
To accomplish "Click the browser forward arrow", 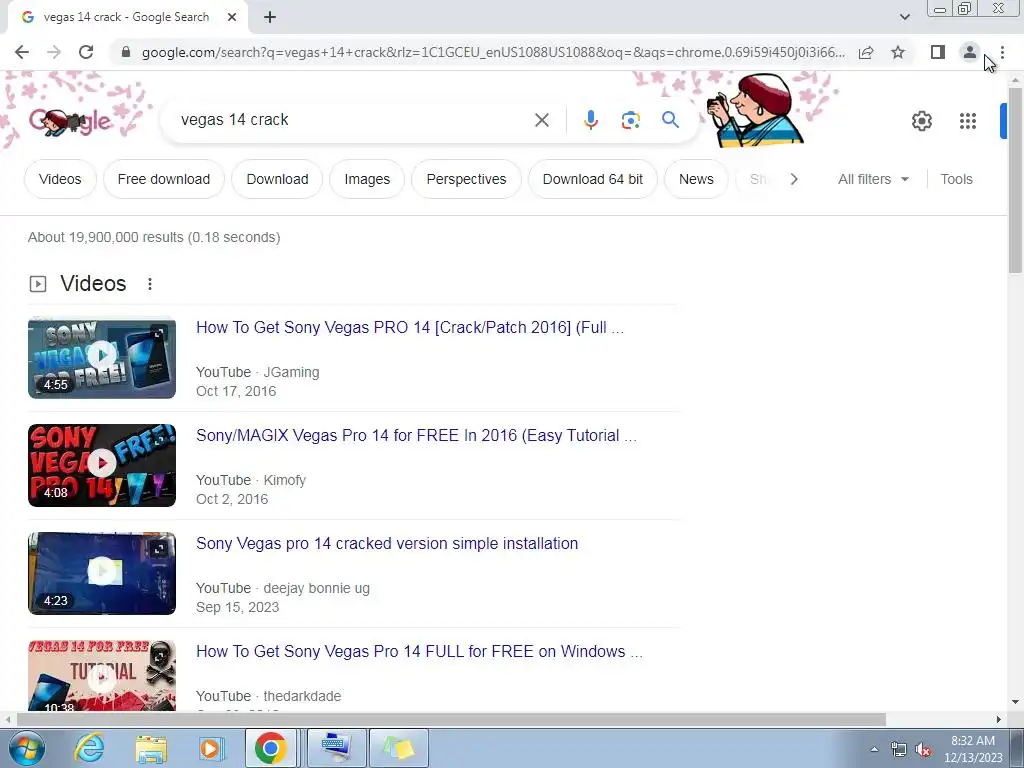I will pos(54,52).
